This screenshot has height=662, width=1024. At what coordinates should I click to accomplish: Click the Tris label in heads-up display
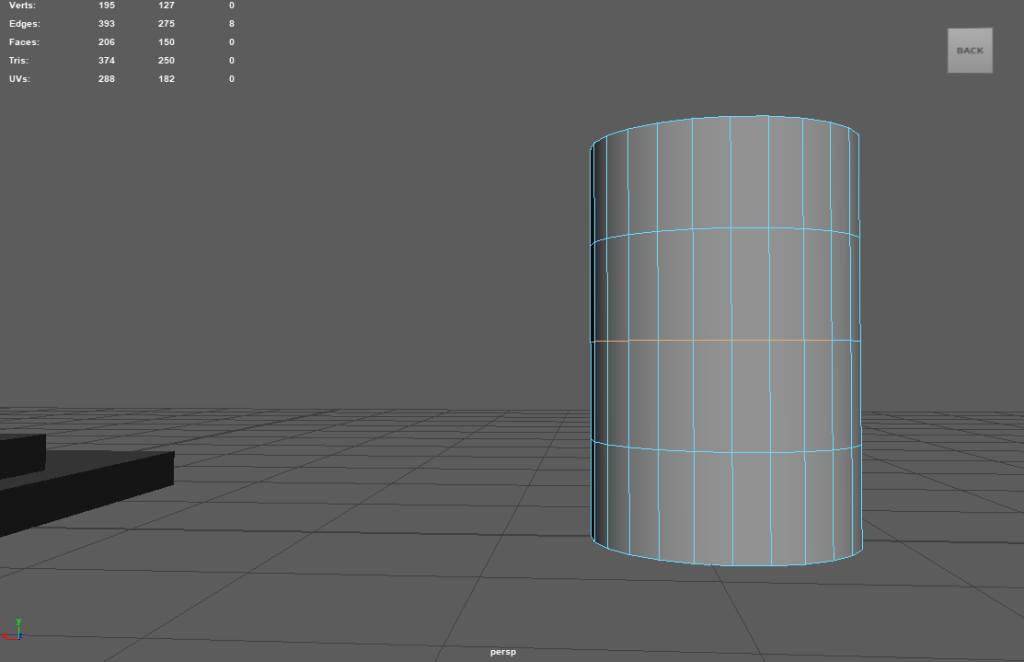19,60
